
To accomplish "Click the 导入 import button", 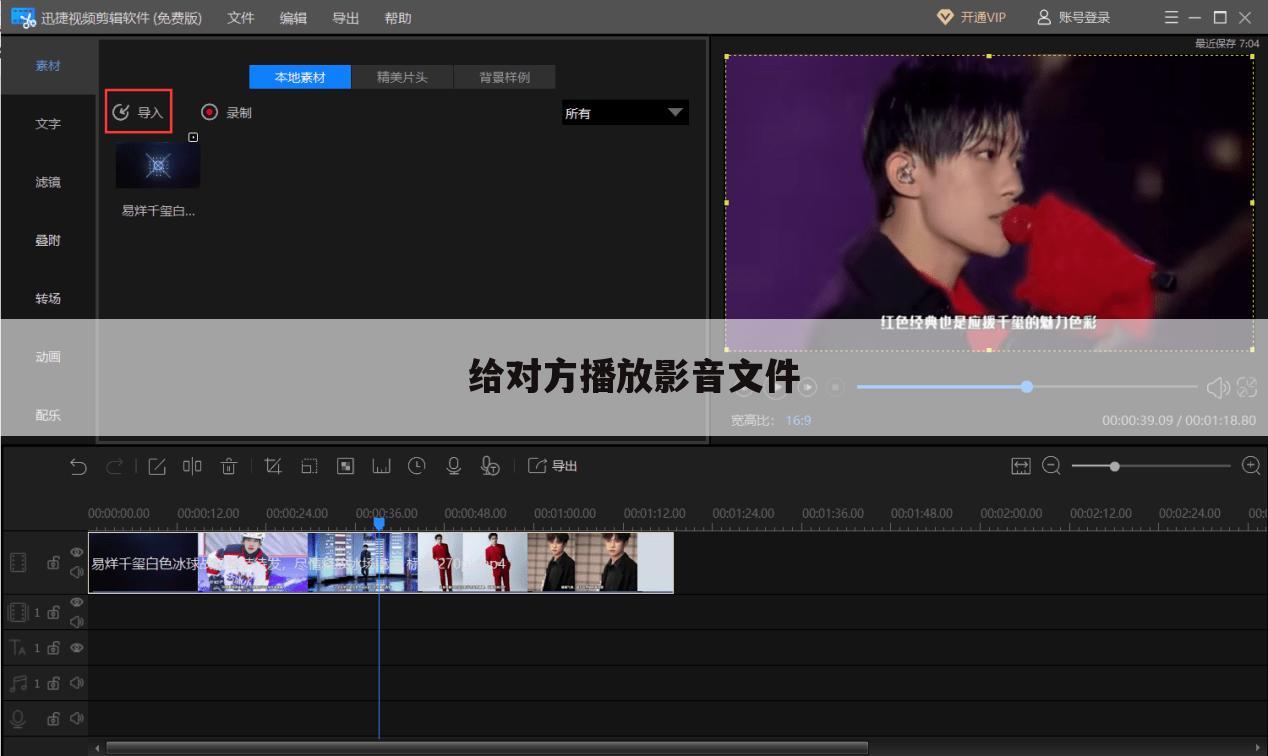I will click(x=139, y=112).
